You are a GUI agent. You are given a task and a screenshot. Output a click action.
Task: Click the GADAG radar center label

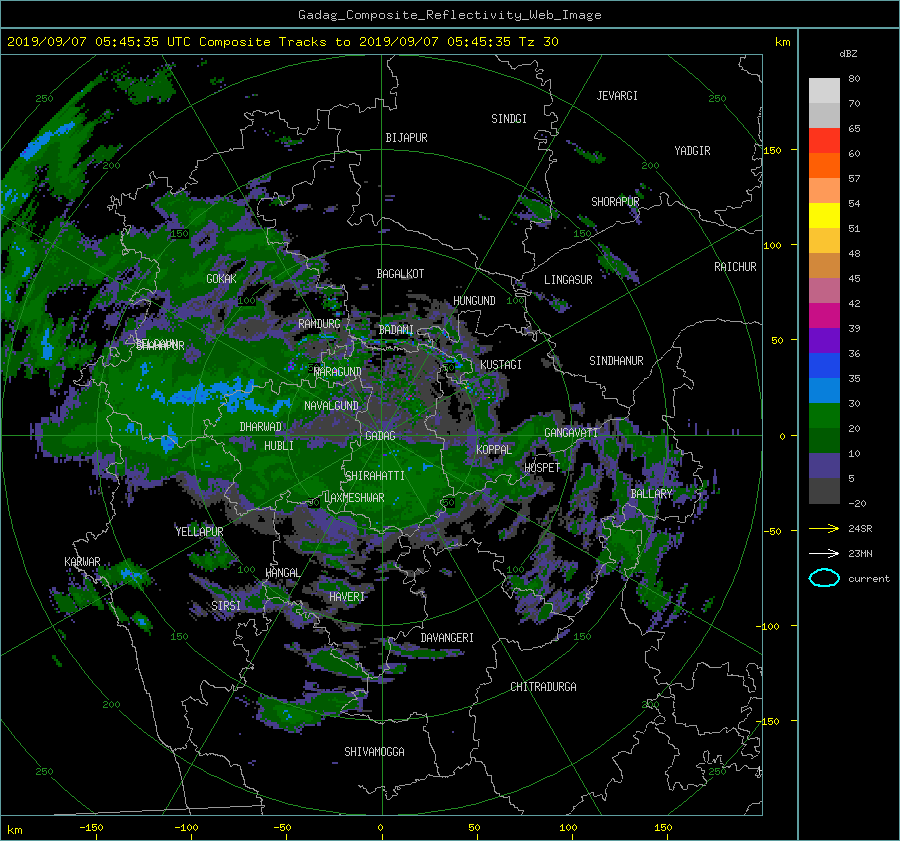380,436
